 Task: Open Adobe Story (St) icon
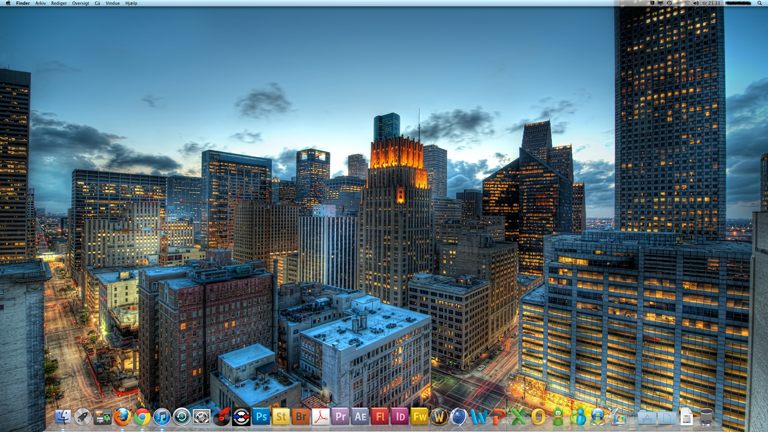pyautogui.click(x=281, y=417)
